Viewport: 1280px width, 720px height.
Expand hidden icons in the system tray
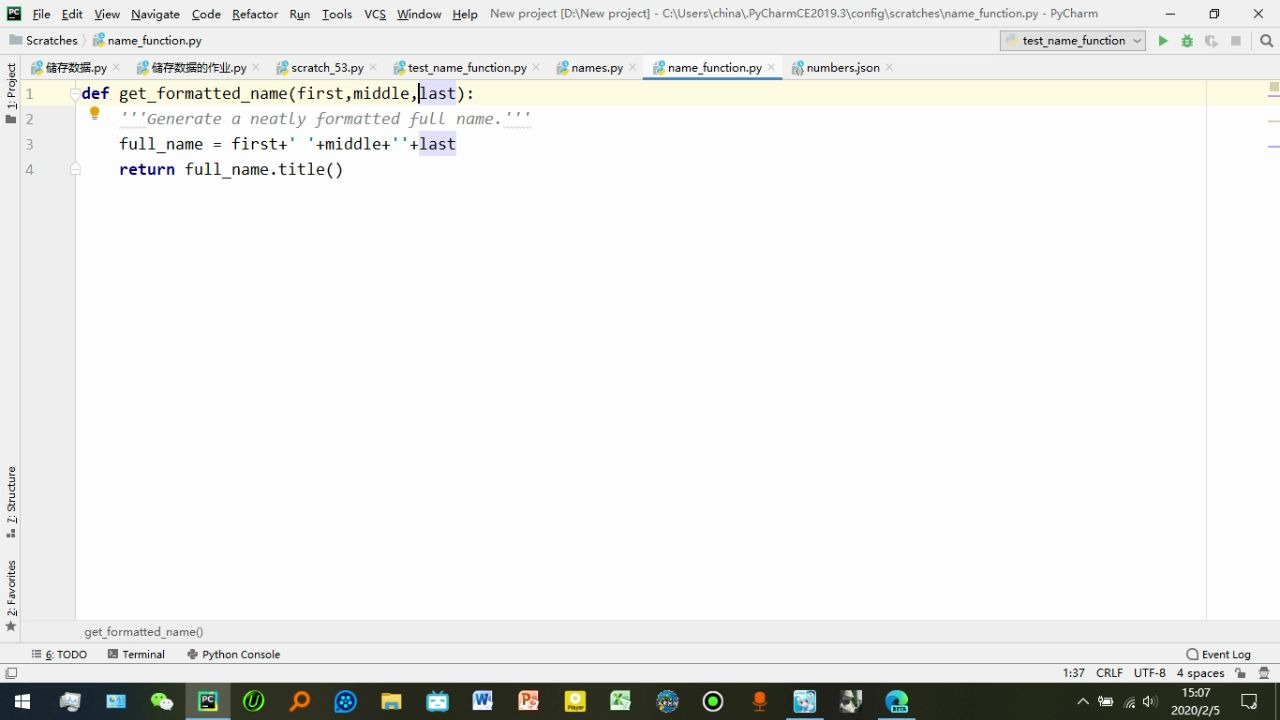click(1082, 701)
